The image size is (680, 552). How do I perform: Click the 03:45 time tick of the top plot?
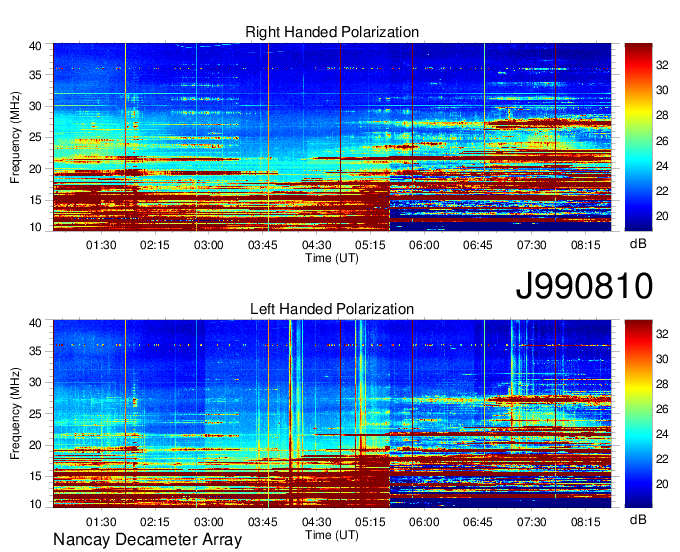tap(263, 245)
